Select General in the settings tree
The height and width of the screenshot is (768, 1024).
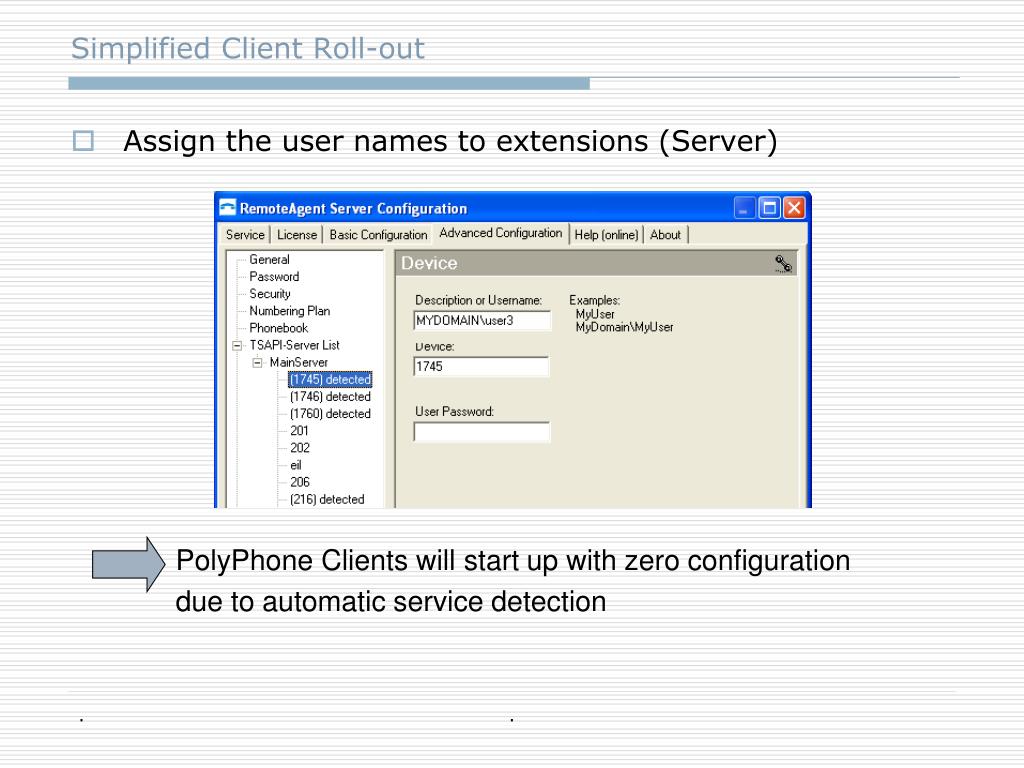pos(269,259)
